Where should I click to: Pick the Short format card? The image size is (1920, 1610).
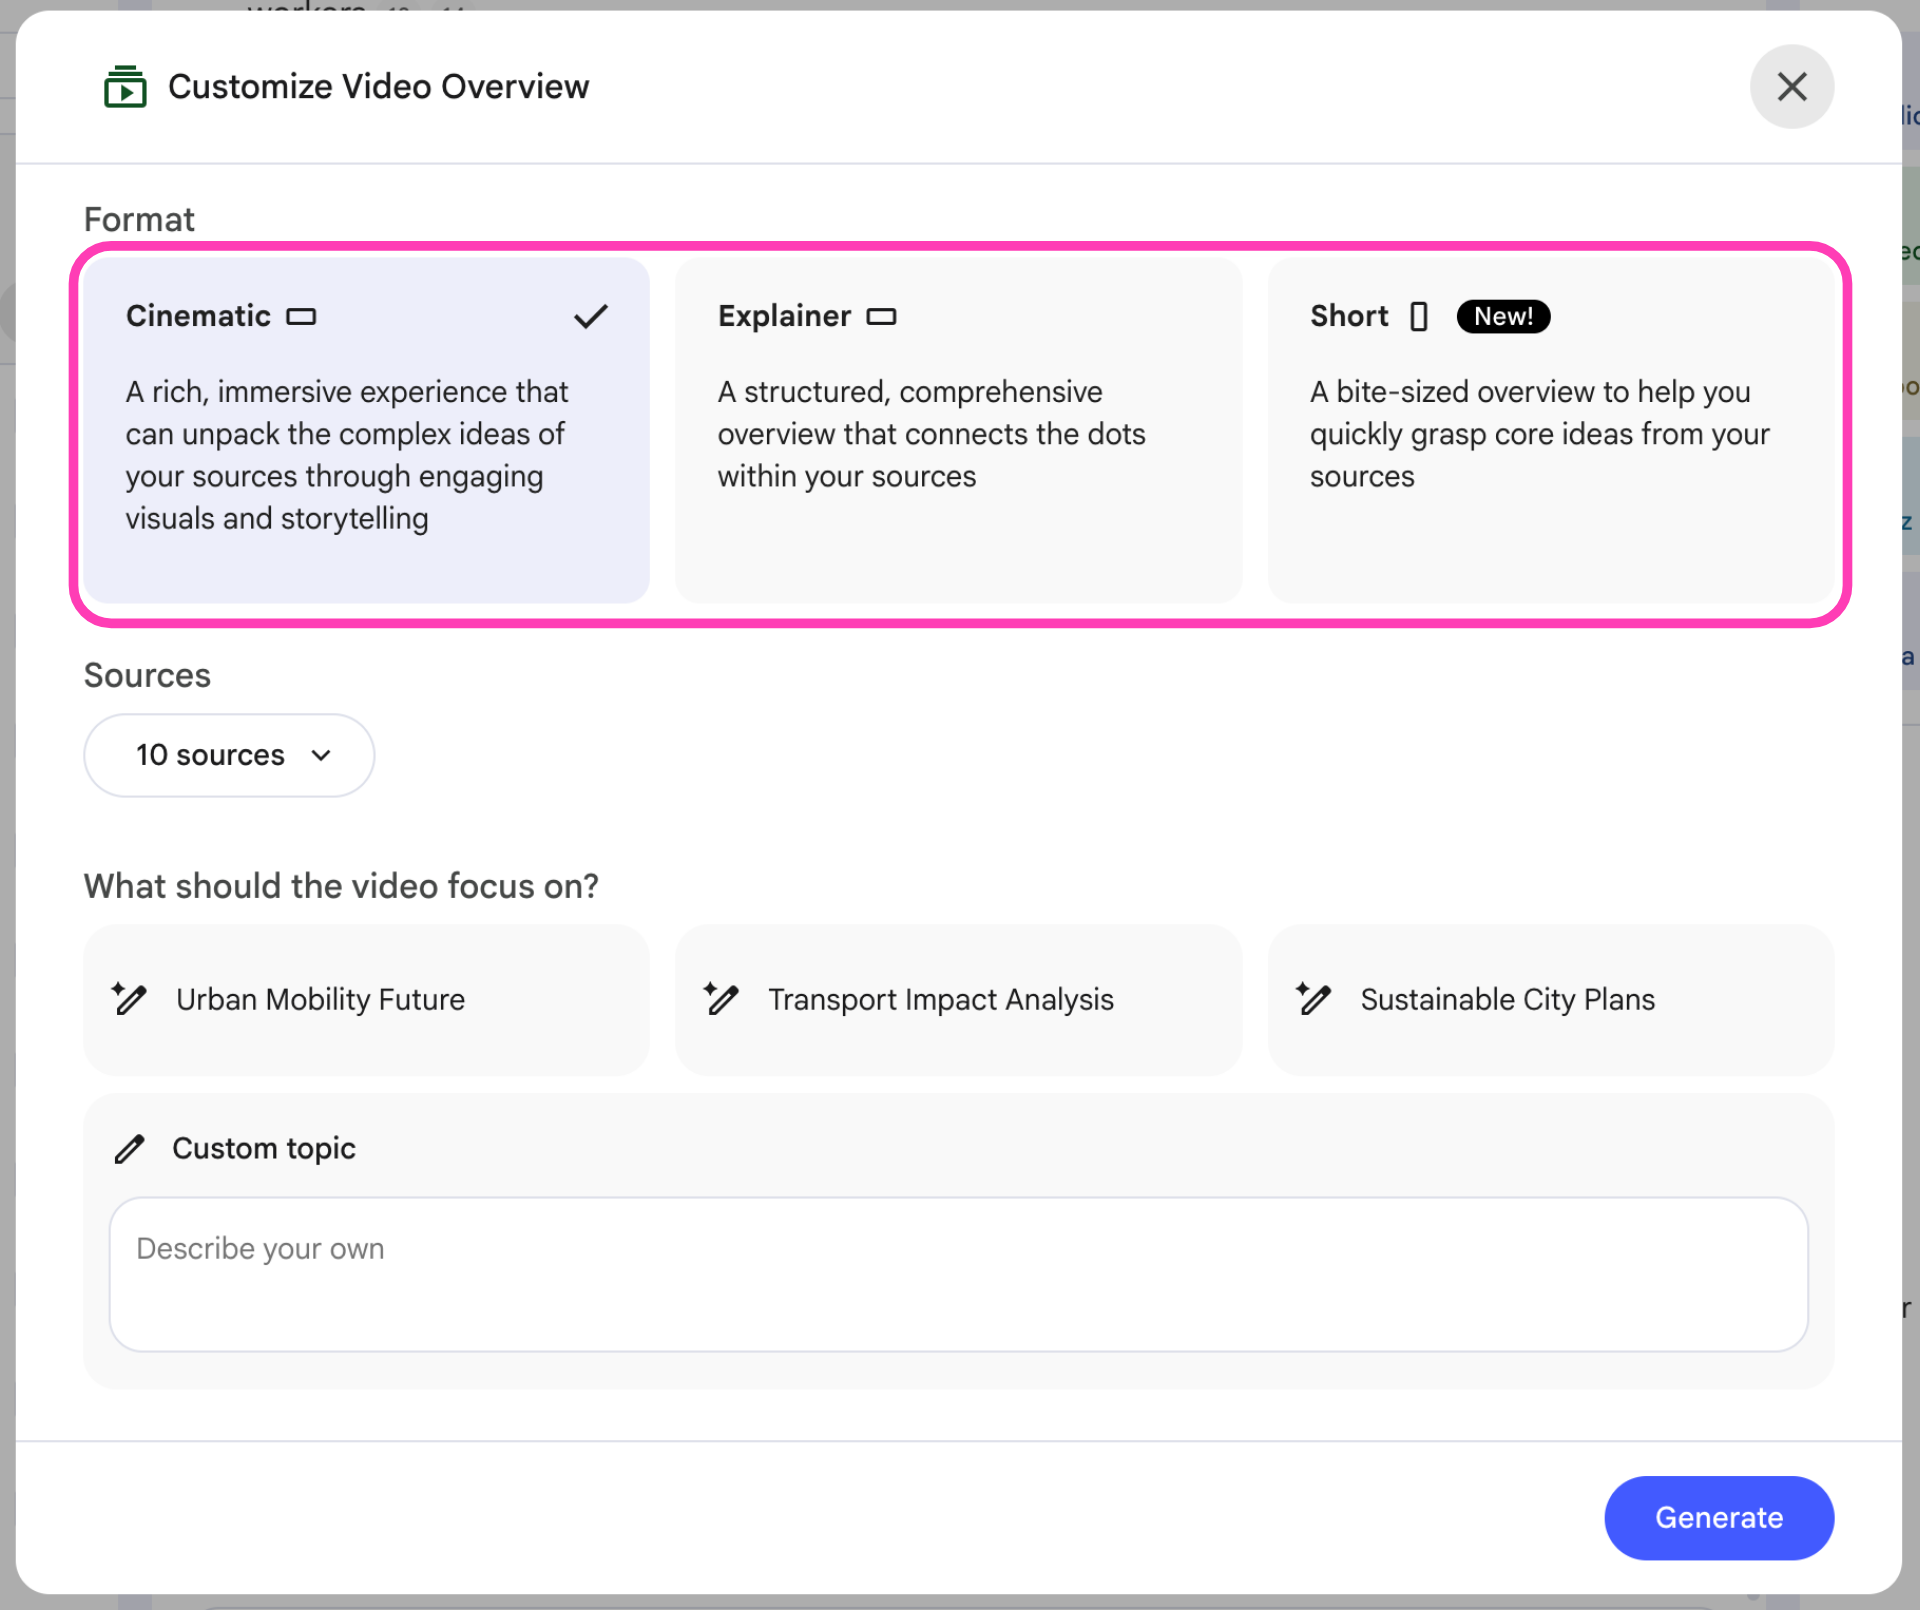pos(1550,430)
